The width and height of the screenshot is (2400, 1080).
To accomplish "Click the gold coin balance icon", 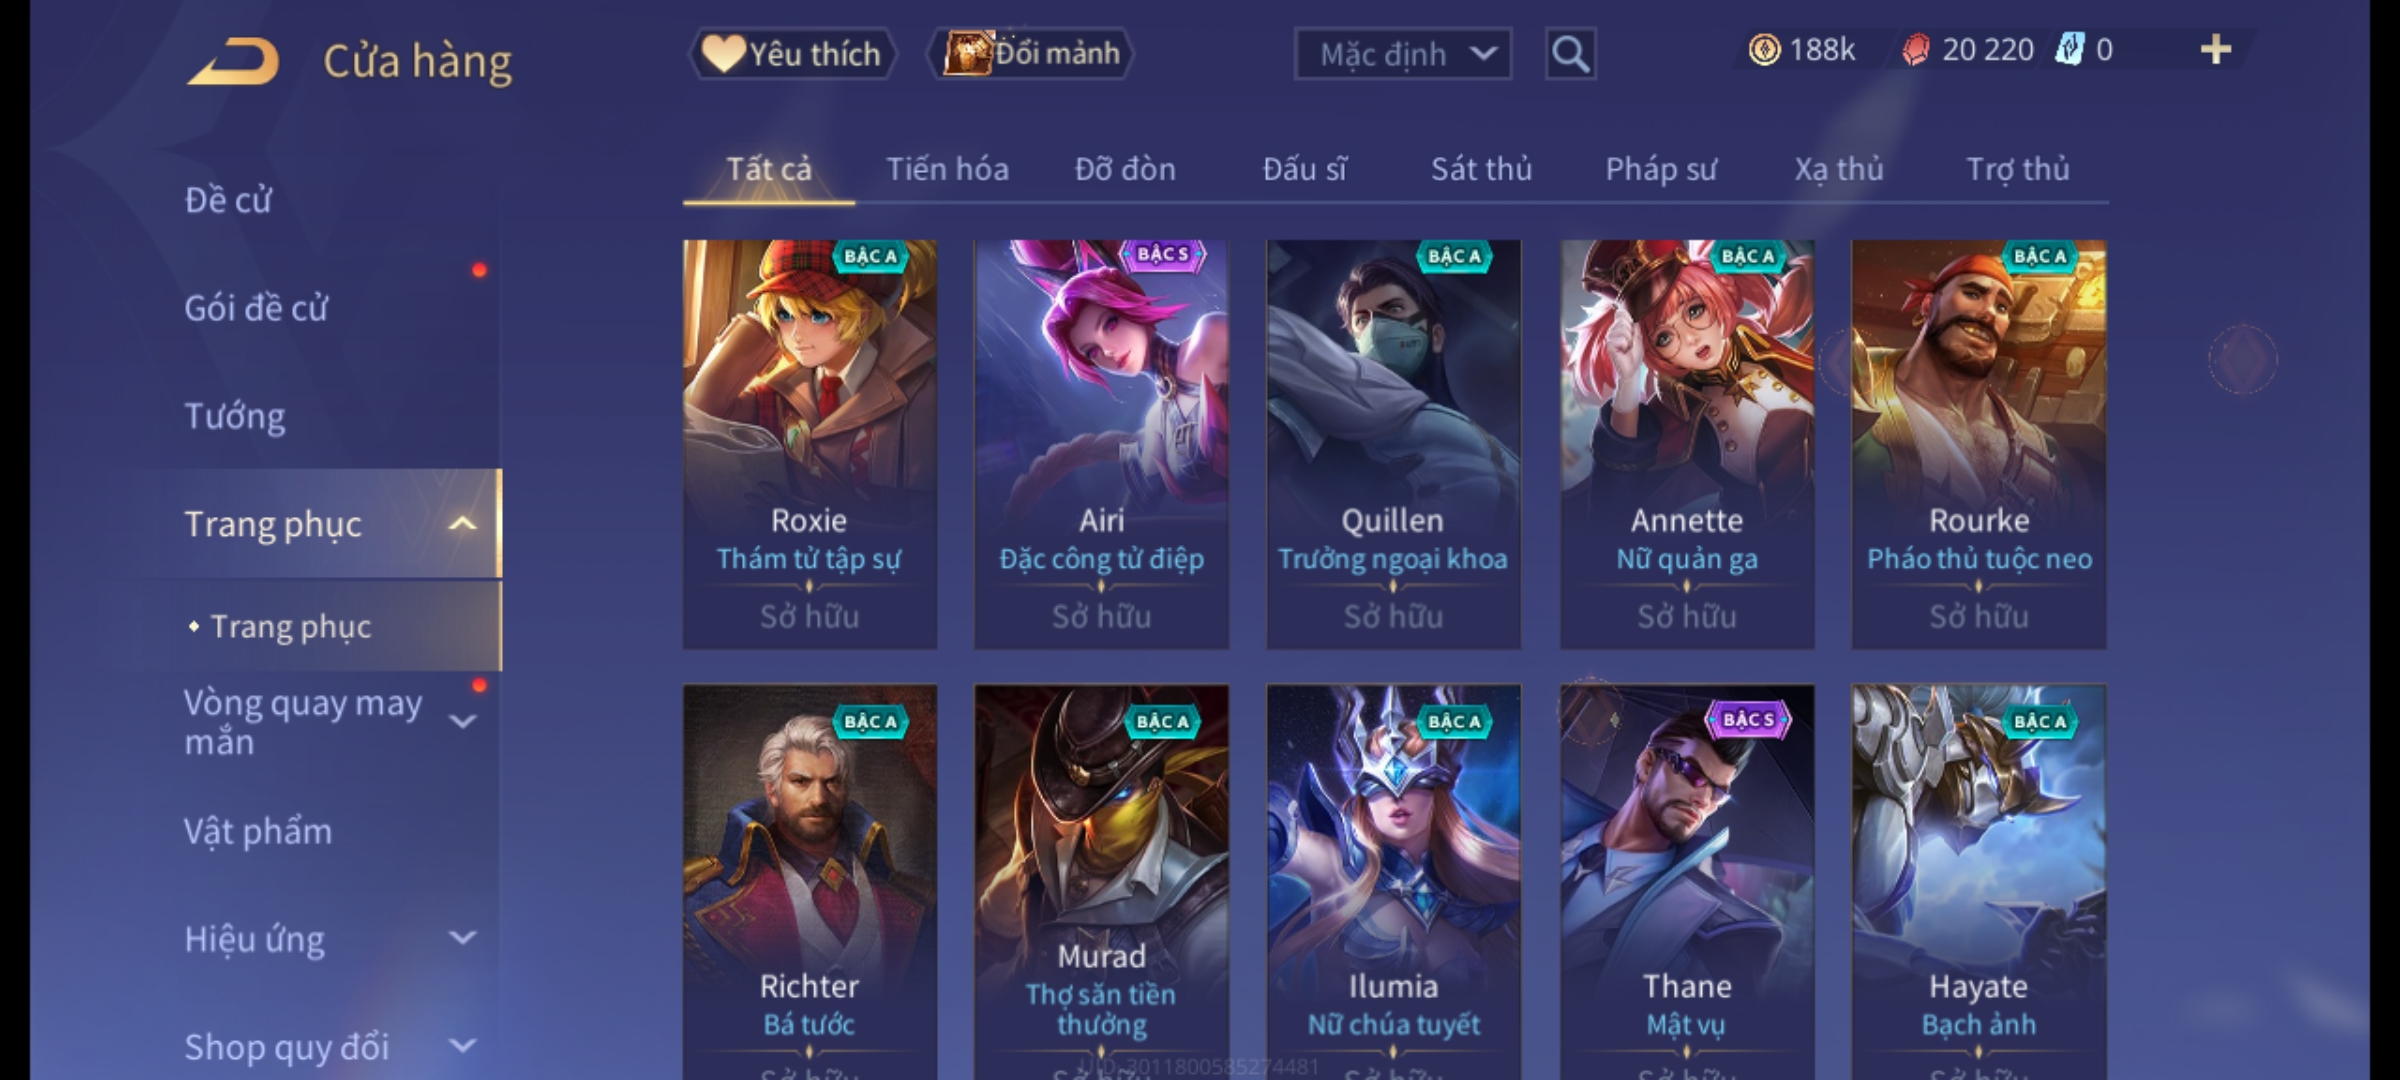I will 1764,50.
